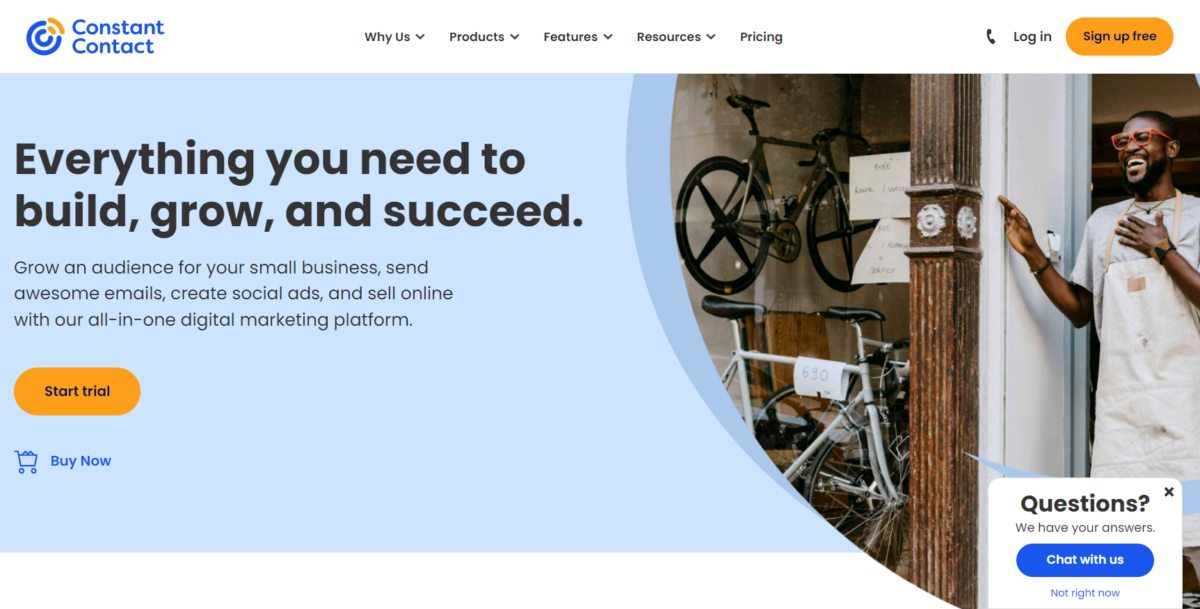The height and width of the screenshot is (609, 1200).
Task: Start a chat with Chat with us
Action: pos(1085,560)
